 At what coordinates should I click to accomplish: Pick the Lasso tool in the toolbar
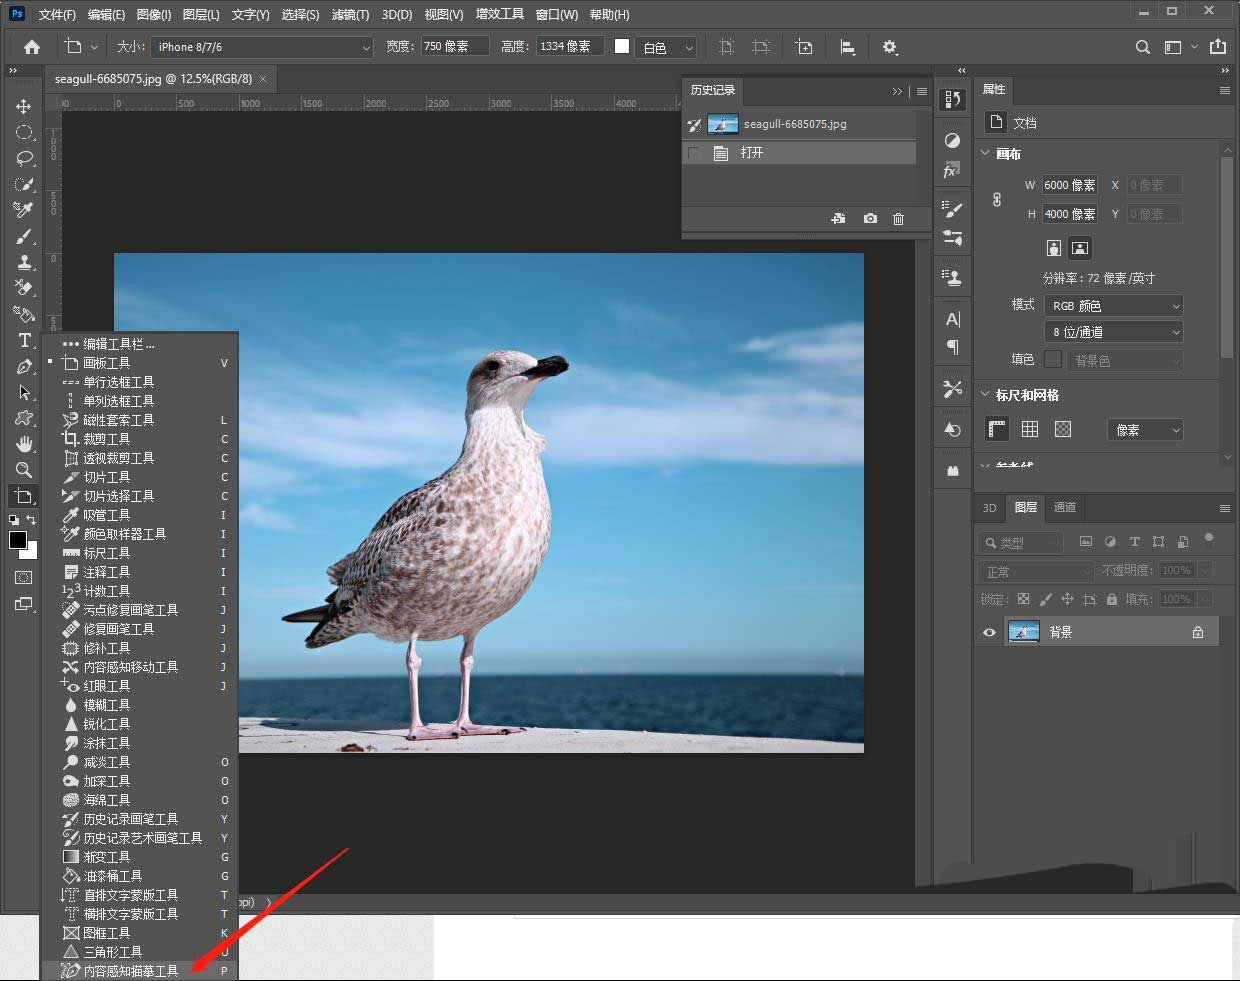pyautogui.click(x=24, y=158)
